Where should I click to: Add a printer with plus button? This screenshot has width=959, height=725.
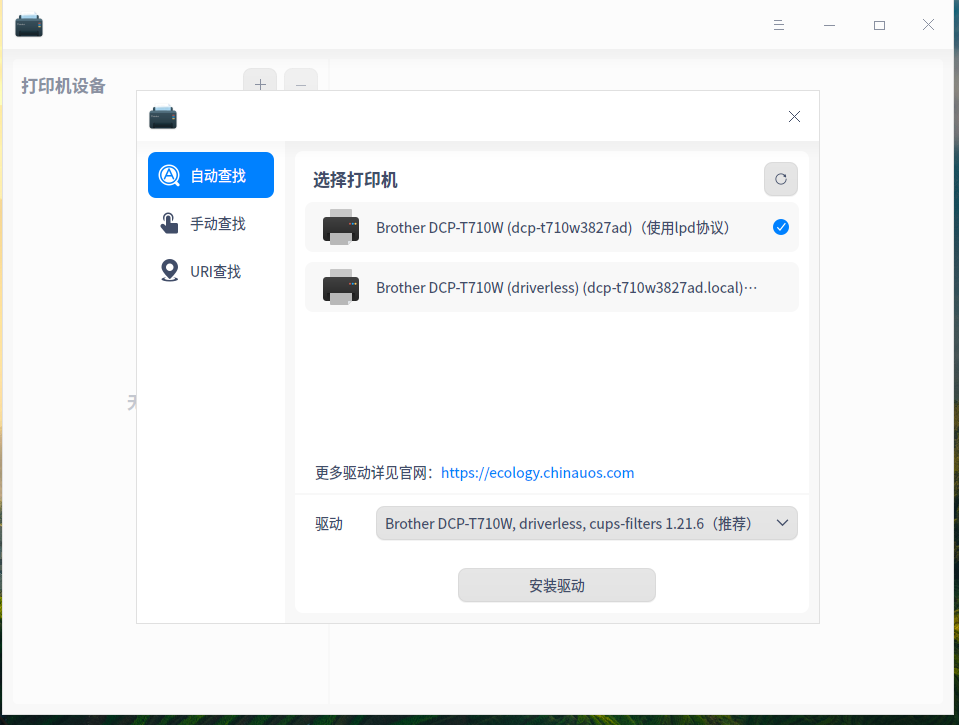pos(260,81)
